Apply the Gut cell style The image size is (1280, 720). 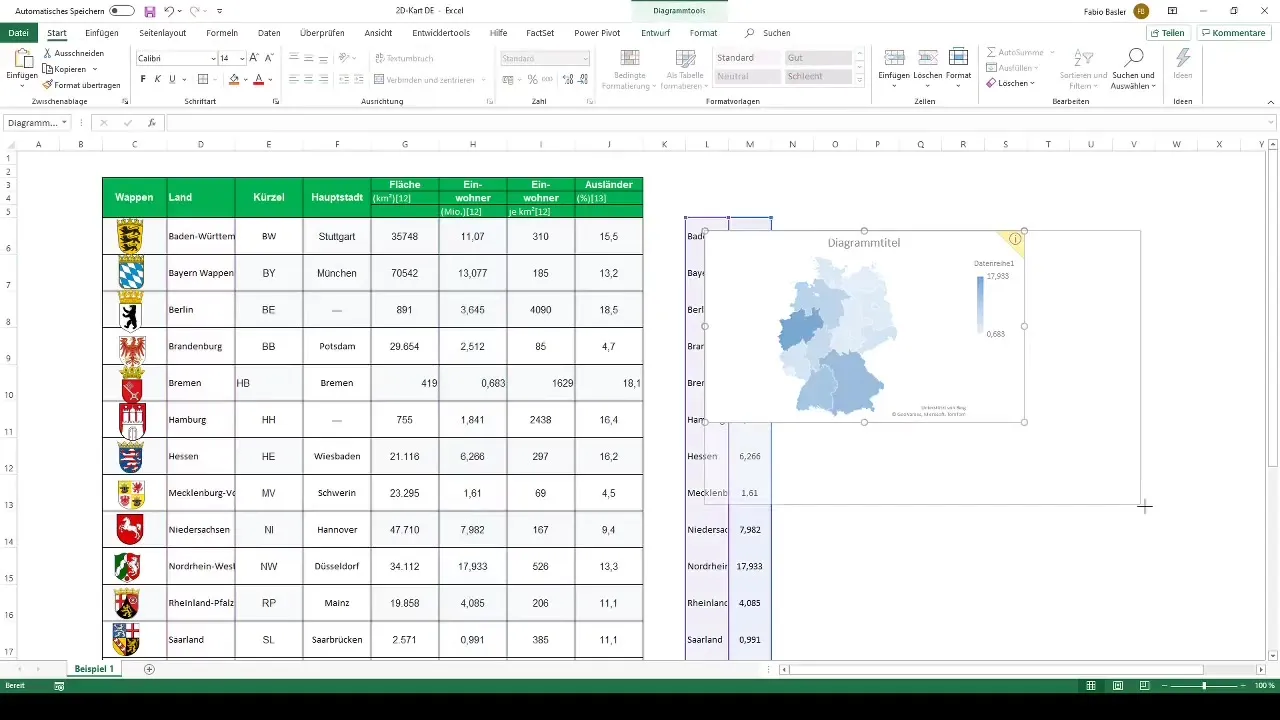pos(817,58)
